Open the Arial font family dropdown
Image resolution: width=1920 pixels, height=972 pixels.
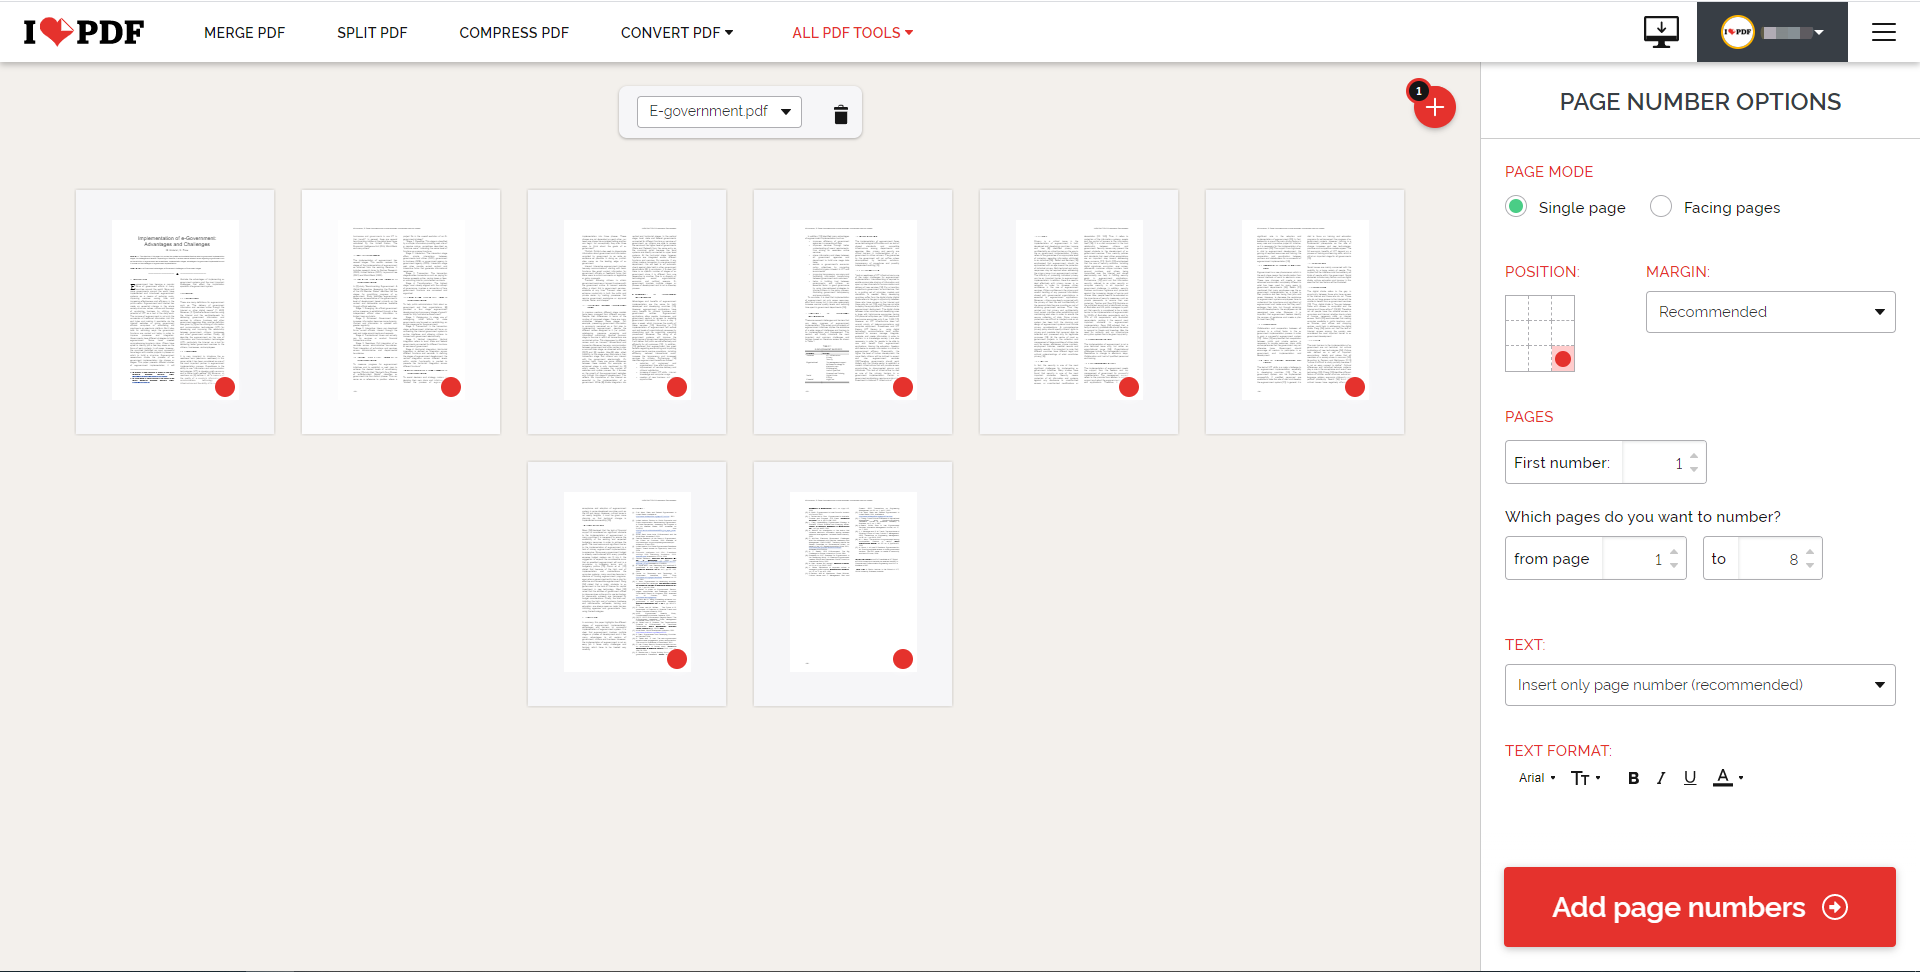coord(1537,778)
